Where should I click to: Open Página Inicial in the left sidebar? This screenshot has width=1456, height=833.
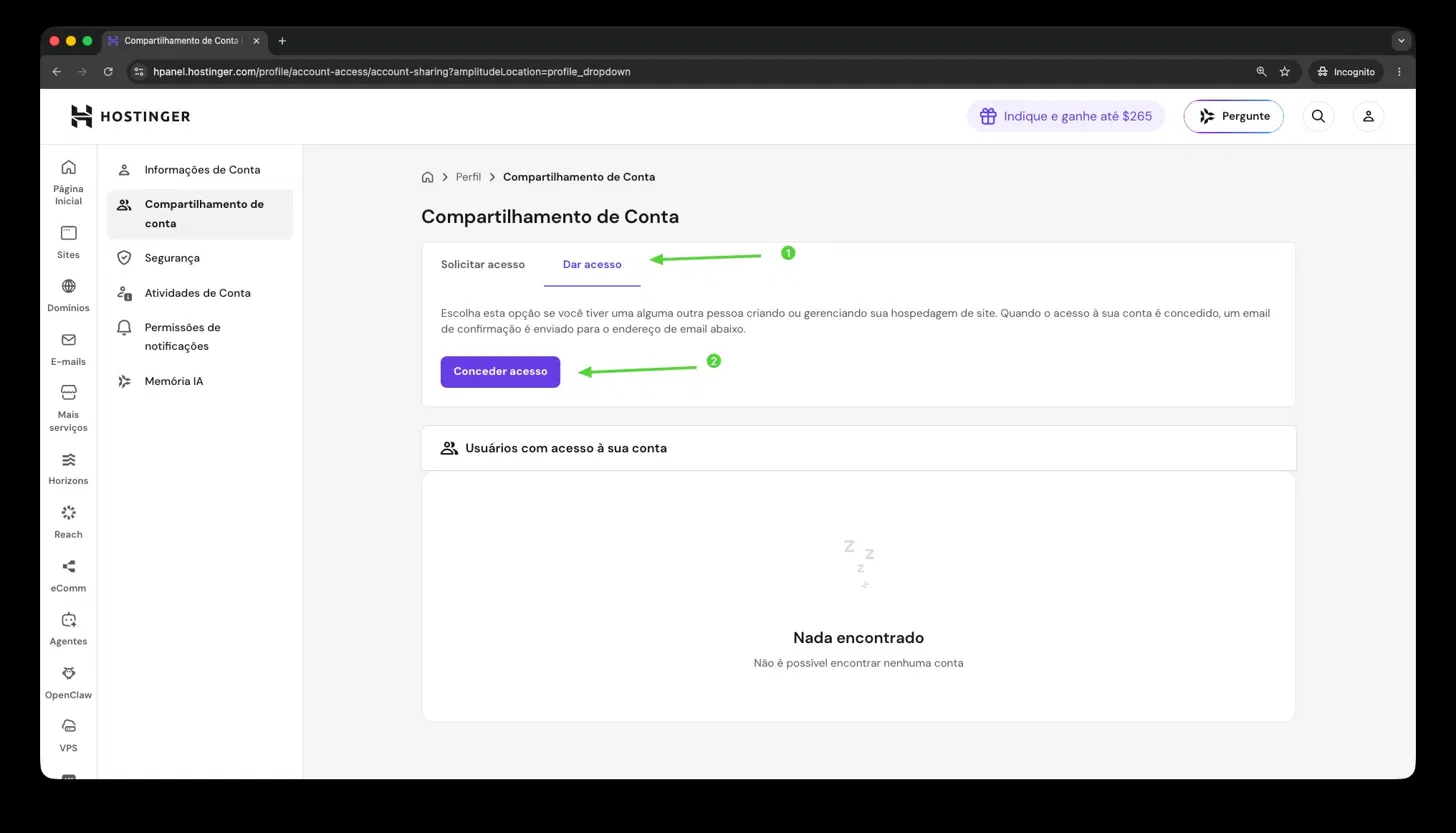(x=68, y=181)
